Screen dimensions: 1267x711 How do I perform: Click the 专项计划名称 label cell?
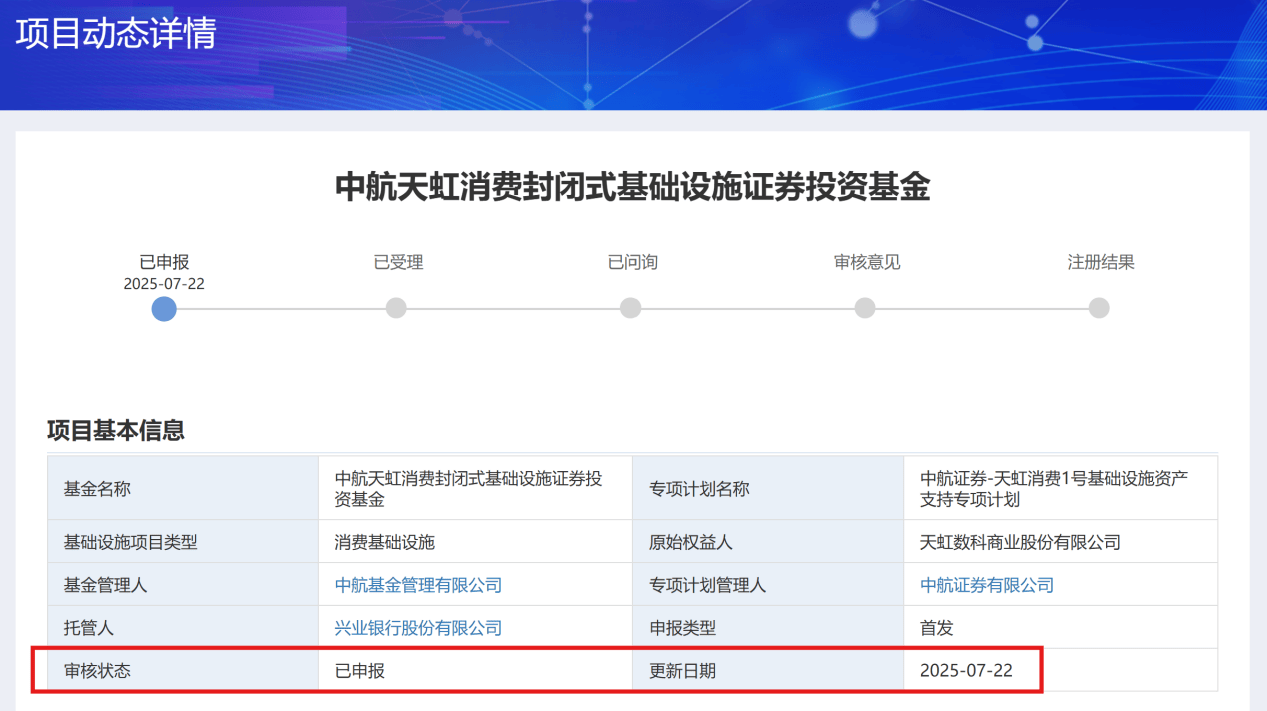pos(768,488)
